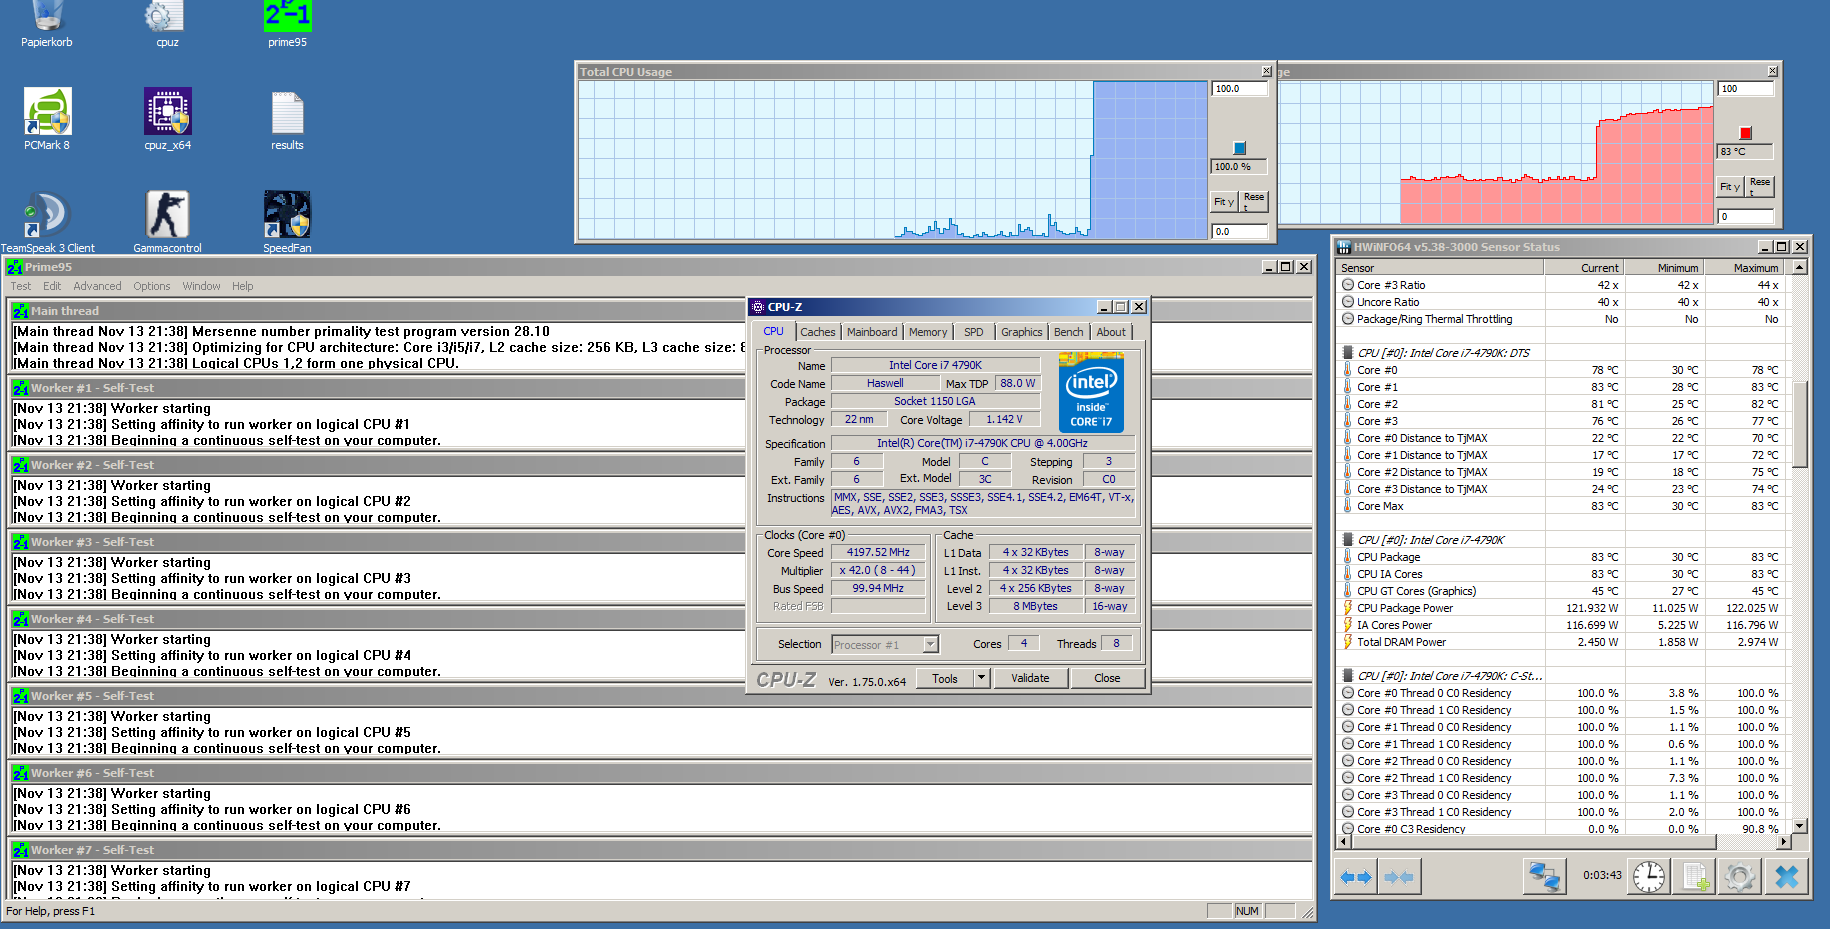
Task: Click HWiNFO clock reset timer button
Action: pos(1649,877)
